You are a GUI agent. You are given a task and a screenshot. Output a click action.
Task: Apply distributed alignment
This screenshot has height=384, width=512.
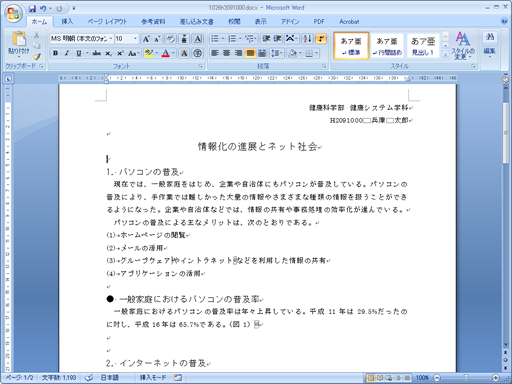[x=262, y=53]
